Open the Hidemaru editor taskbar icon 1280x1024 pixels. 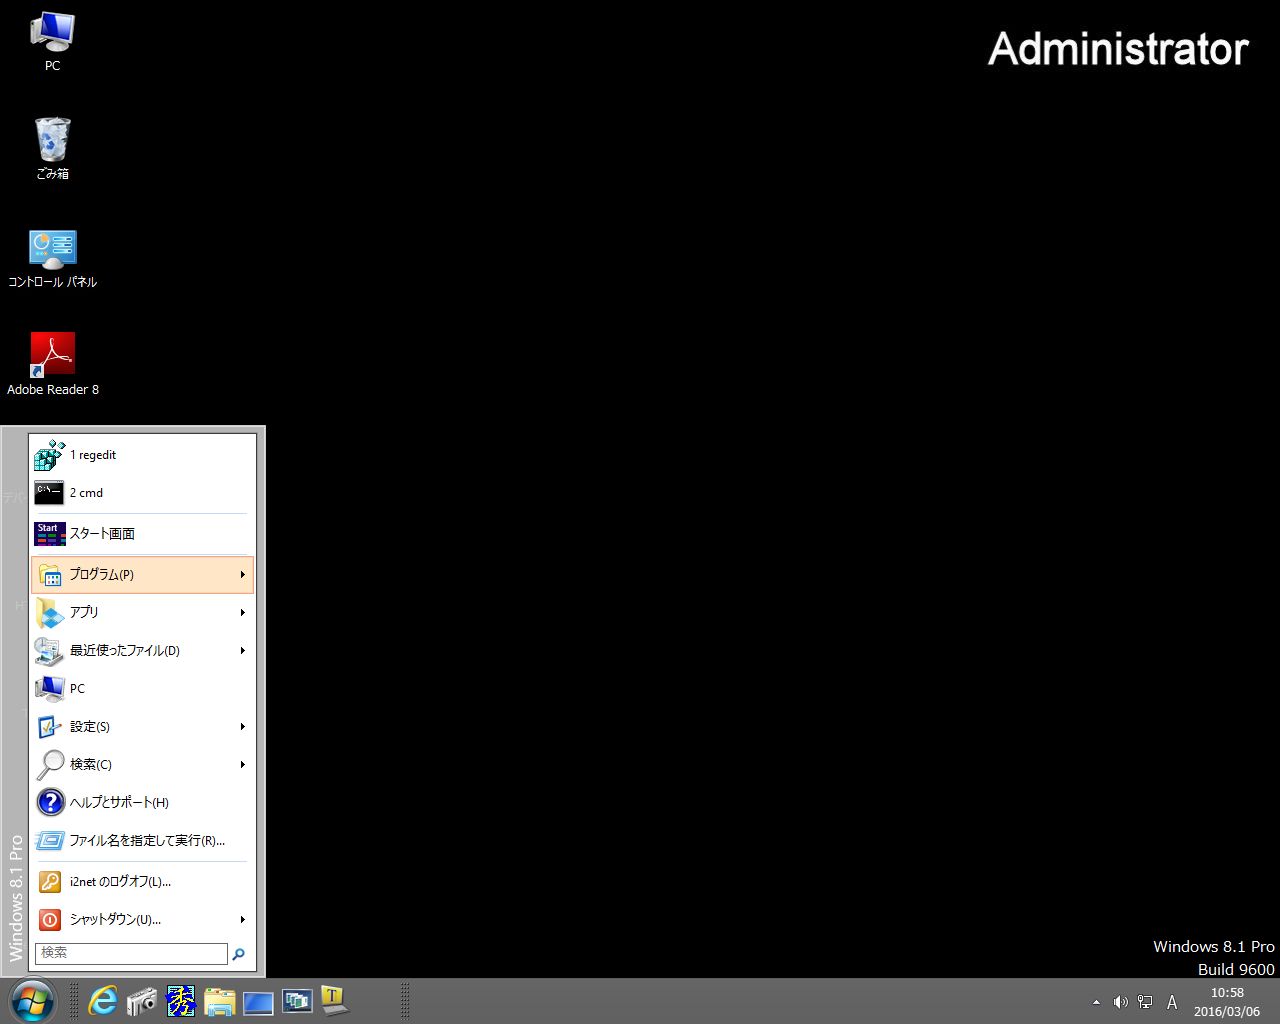click(181, 1000)
